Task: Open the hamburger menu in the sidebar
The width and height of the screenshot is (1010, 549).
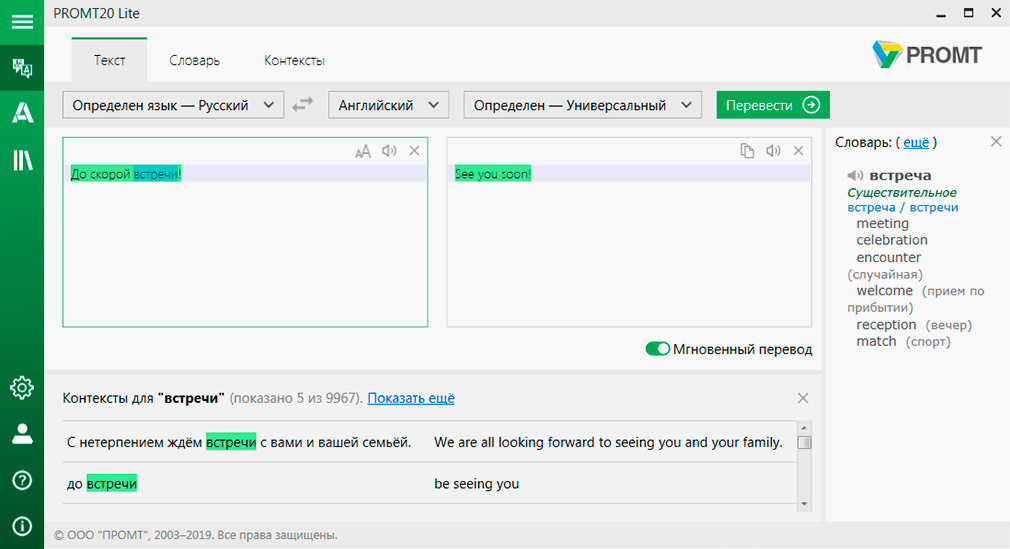Action: click(x=22, y=22)
